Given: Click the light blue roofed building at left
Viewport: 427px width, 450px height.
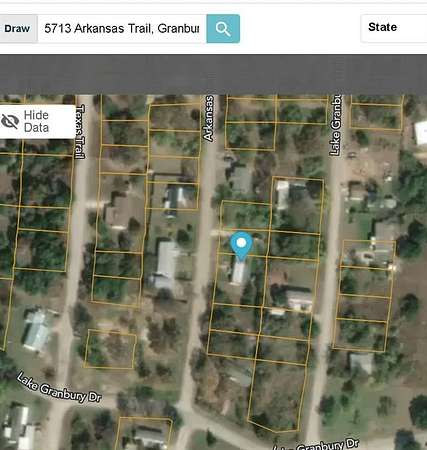Looking at the screenshot, I should [x=36, y=331].
